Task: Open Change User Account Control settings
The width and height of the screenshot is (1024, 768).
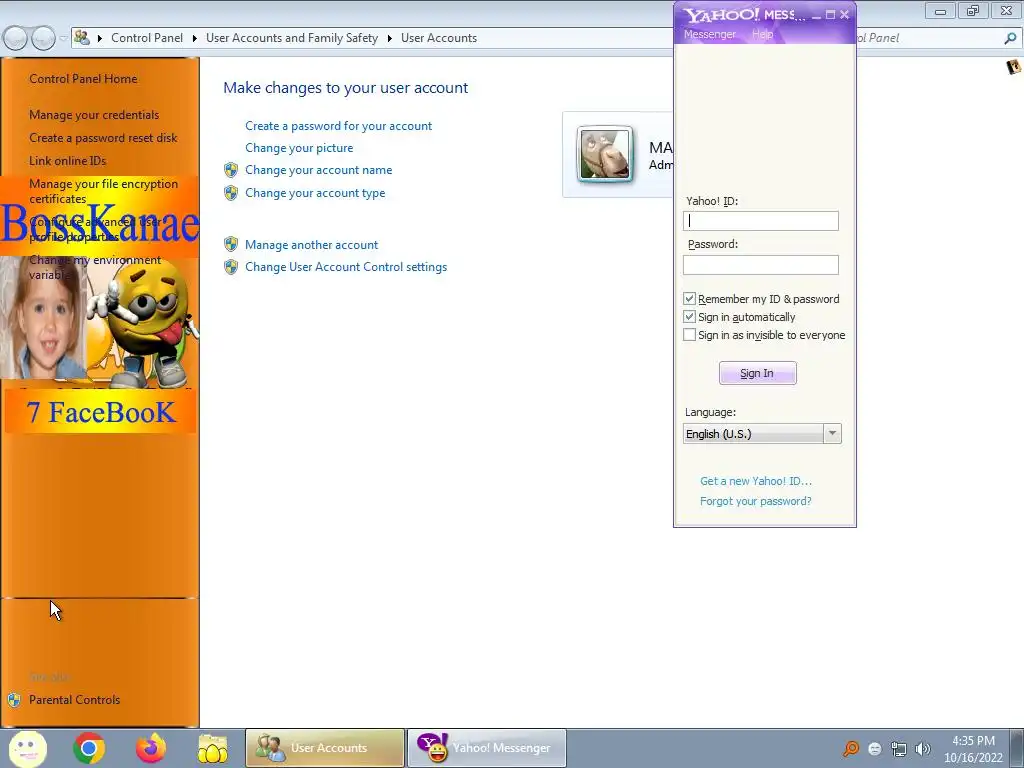Action: [x=346, y=267]
